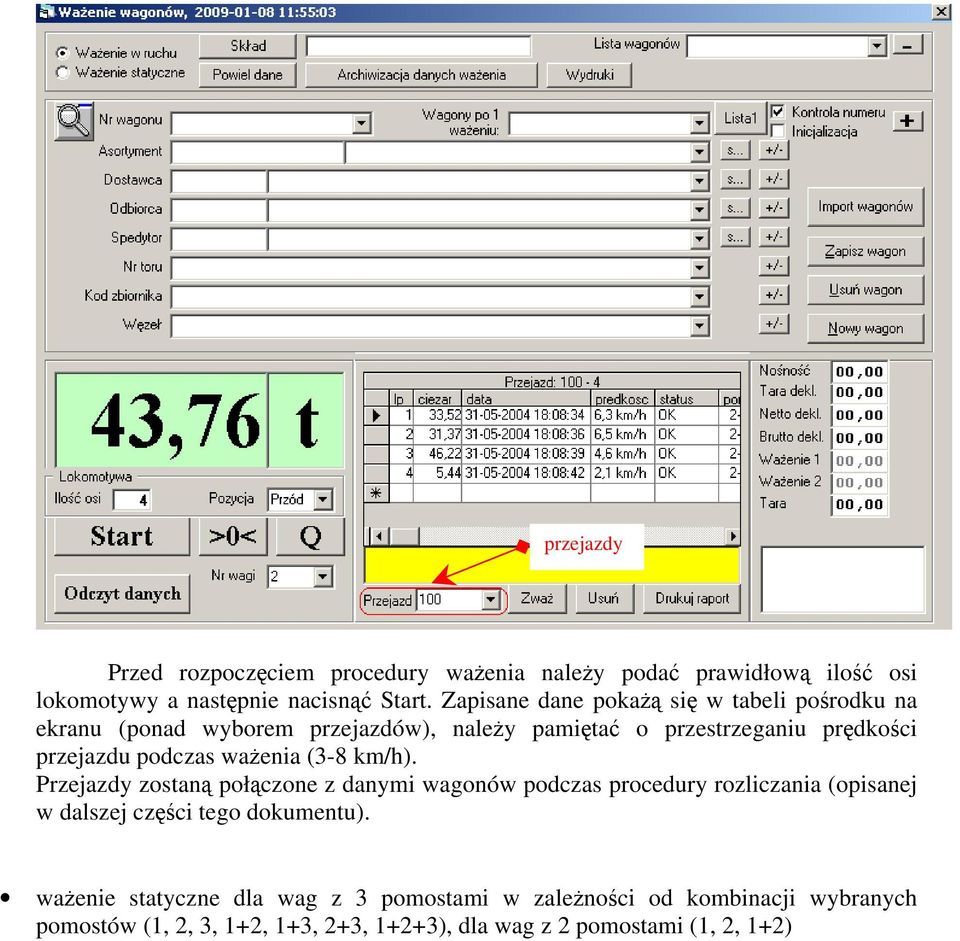Click the Nowy wagon button
Image resolution: width=960 pixels, height=941 pixels.
tap(865, 329)
